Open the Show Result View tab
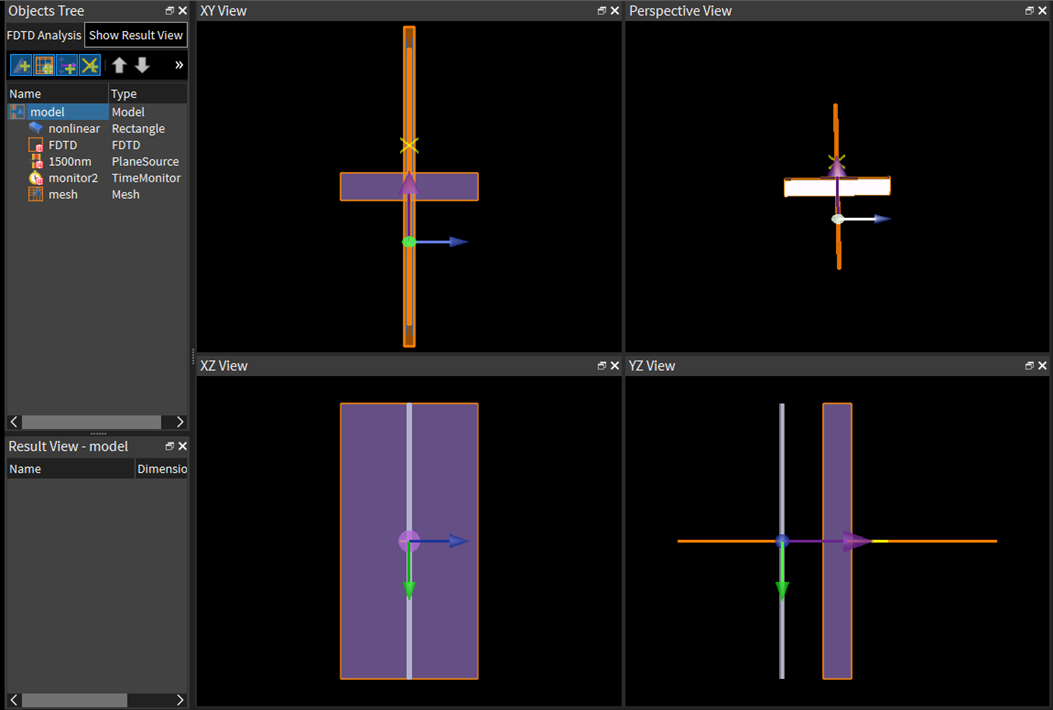The height and width of the screenshot is (710, 1053). click(136, 36)
